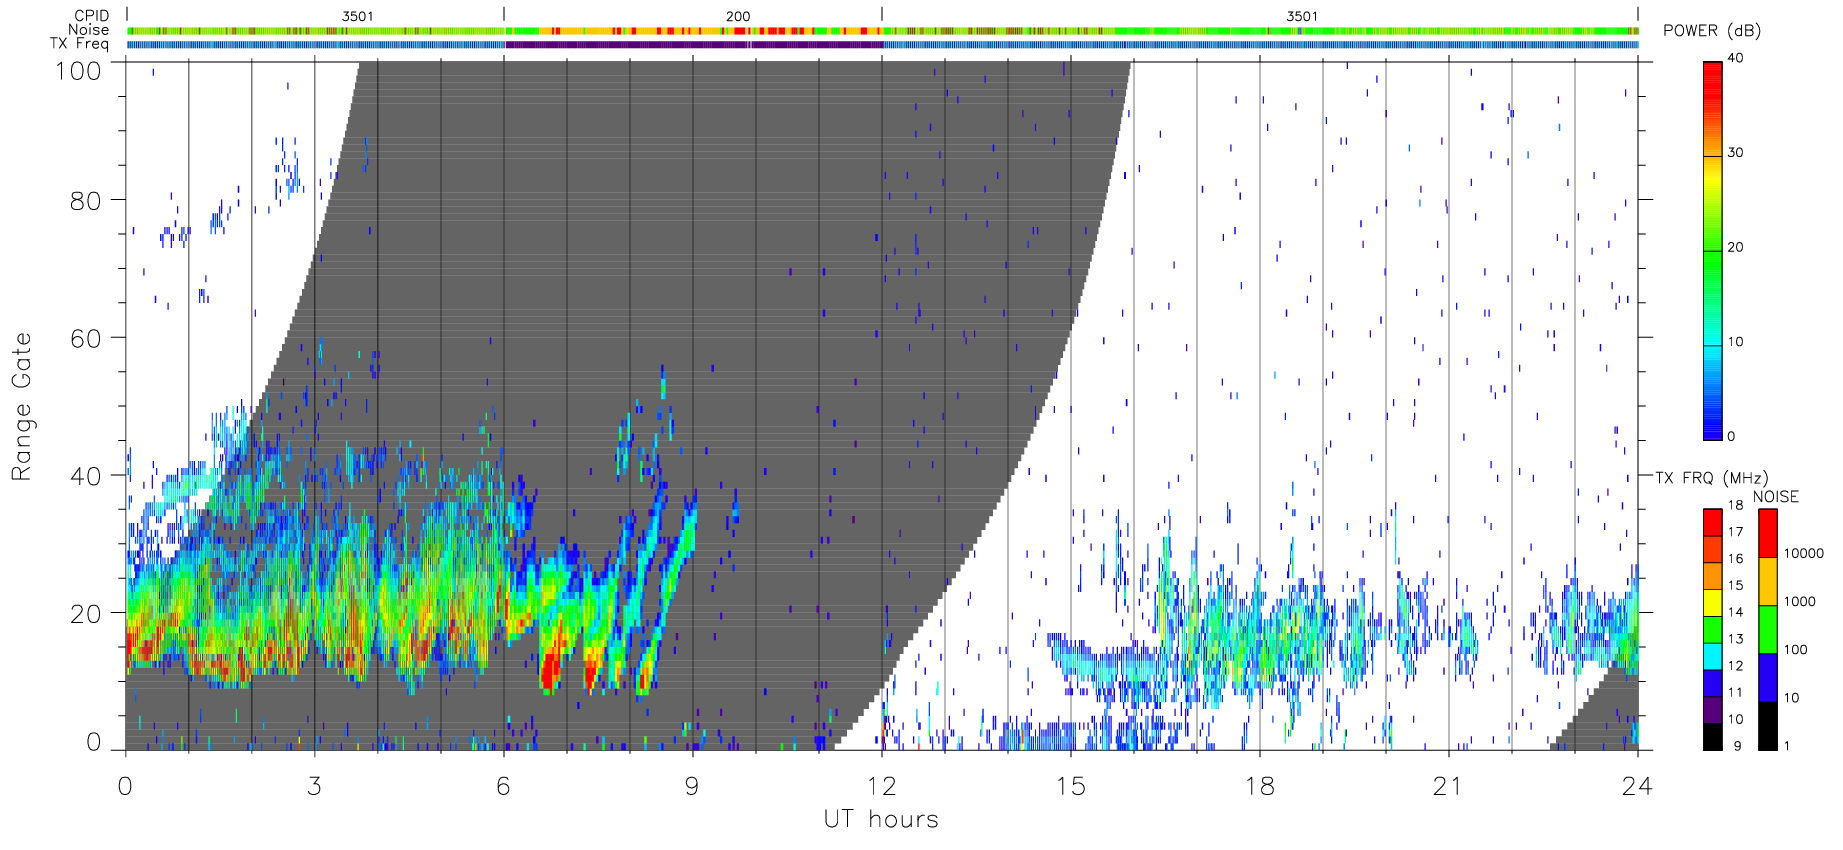Select the cyan segment of the TX FRQ colorbar

[x=1713, y=657]
